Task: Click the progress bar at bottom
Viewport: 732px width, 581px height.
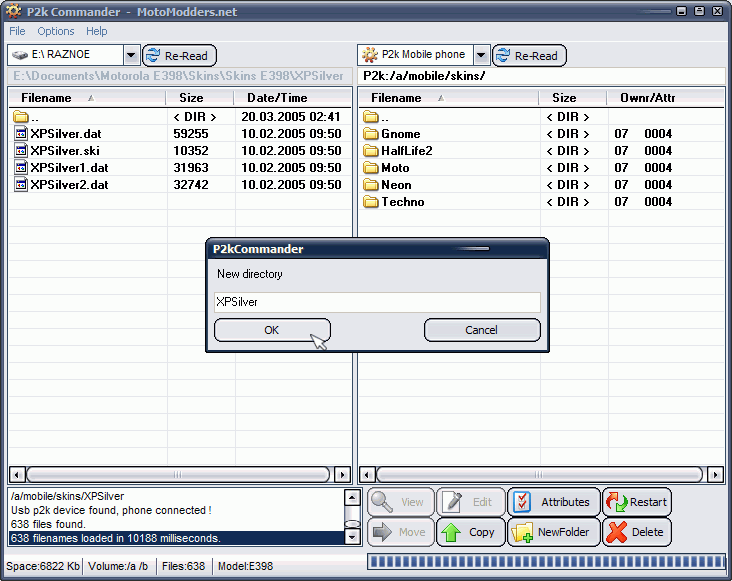Action: 546,562
